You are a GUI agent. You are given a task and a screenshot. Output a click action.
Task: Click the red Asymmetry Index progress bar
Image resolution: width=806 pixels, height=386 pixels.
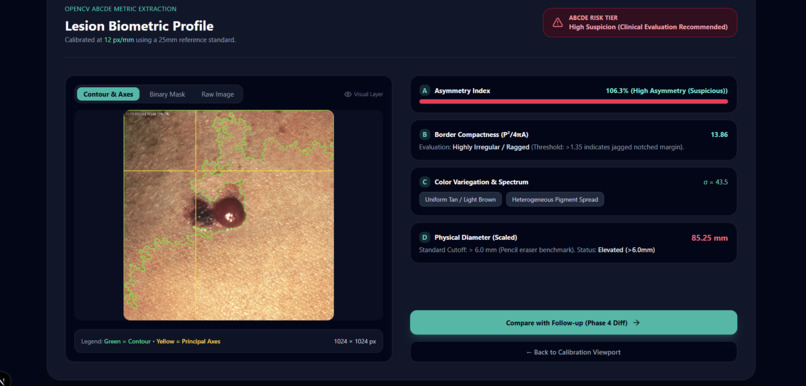tap(573, 102)
